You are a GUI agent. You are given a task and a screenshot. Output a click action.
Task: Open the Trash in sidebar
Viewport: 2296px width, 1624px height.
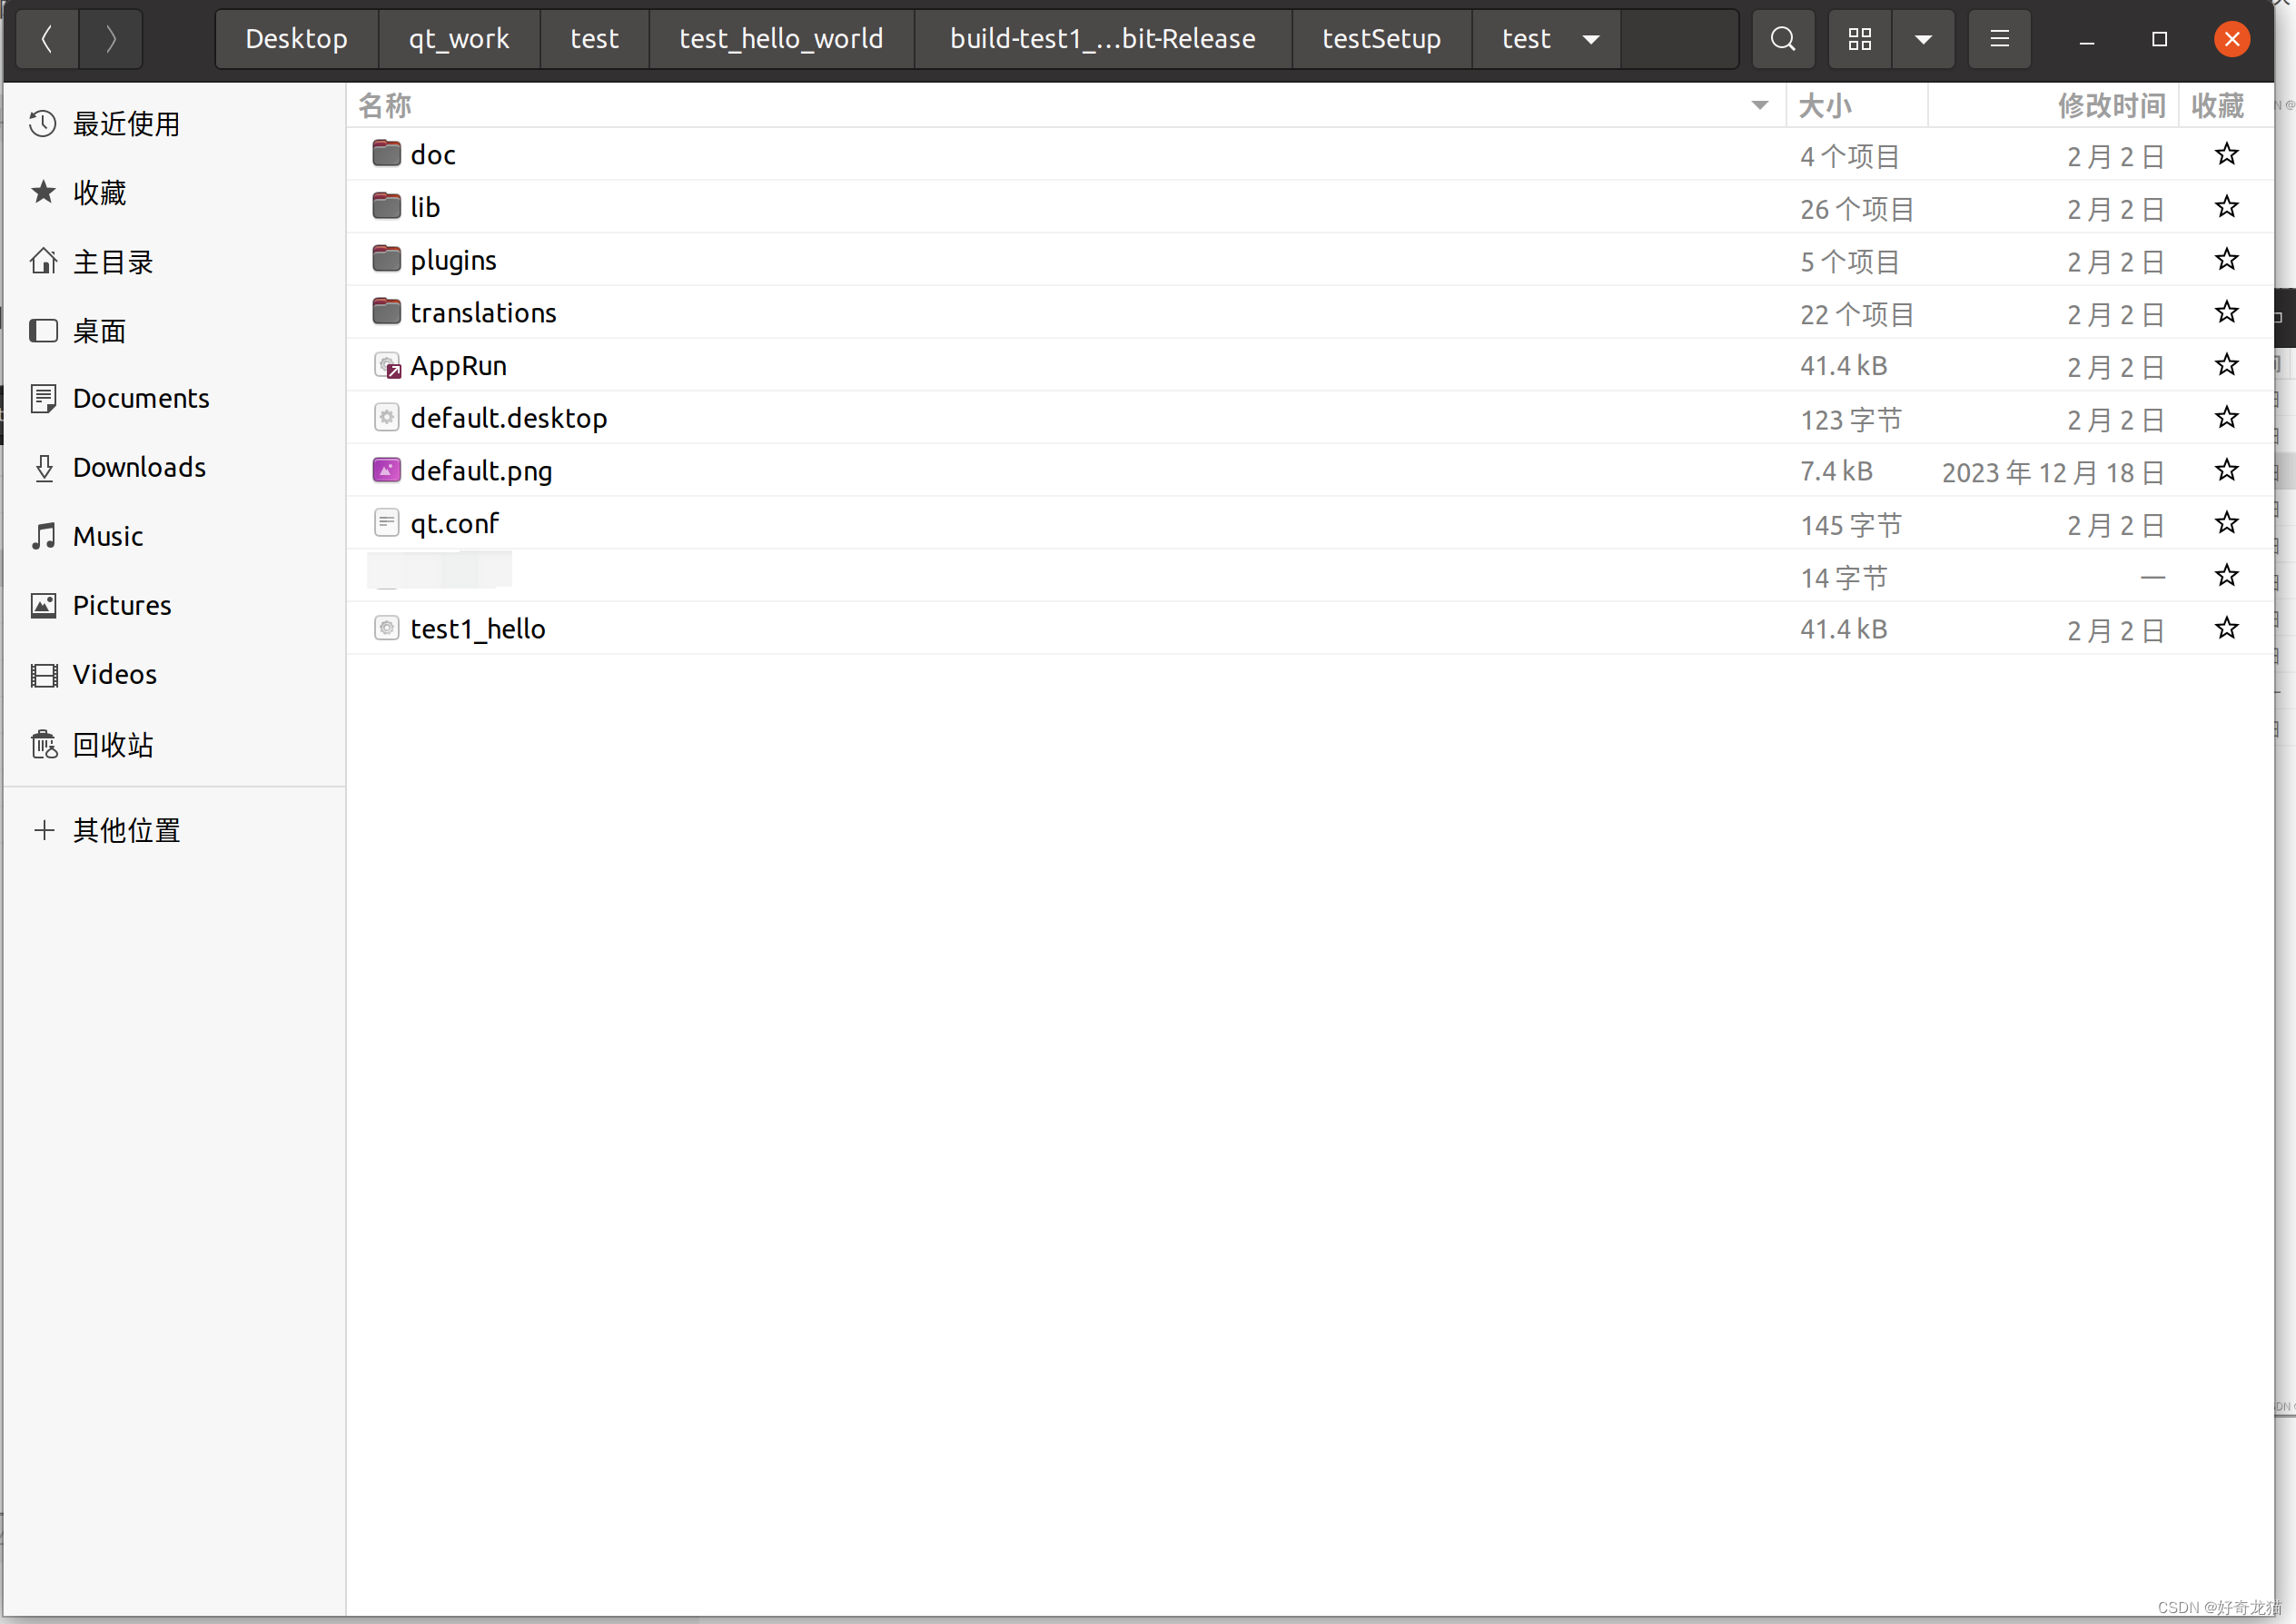pos(112,744)
